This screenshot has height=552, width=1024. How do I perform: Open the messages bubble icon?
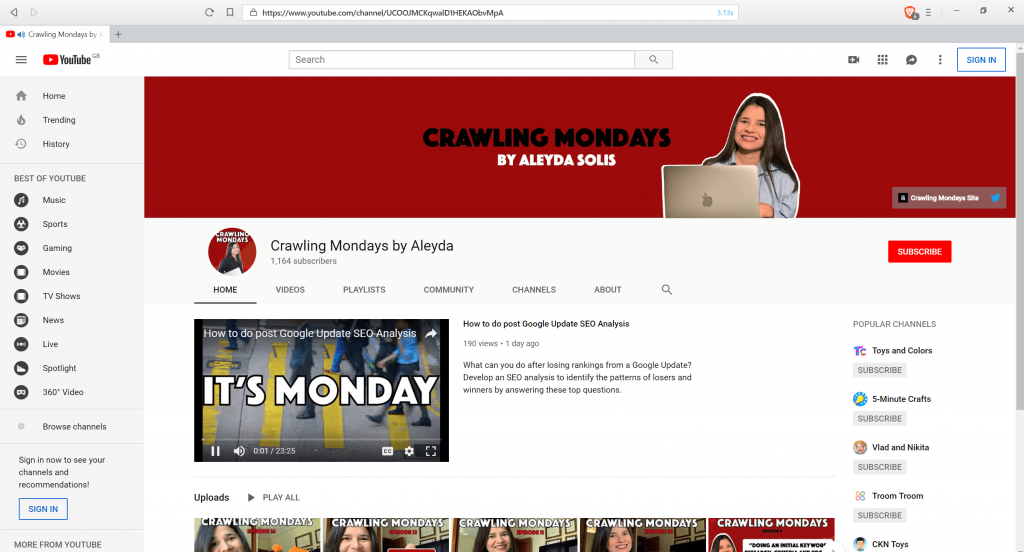911,59
